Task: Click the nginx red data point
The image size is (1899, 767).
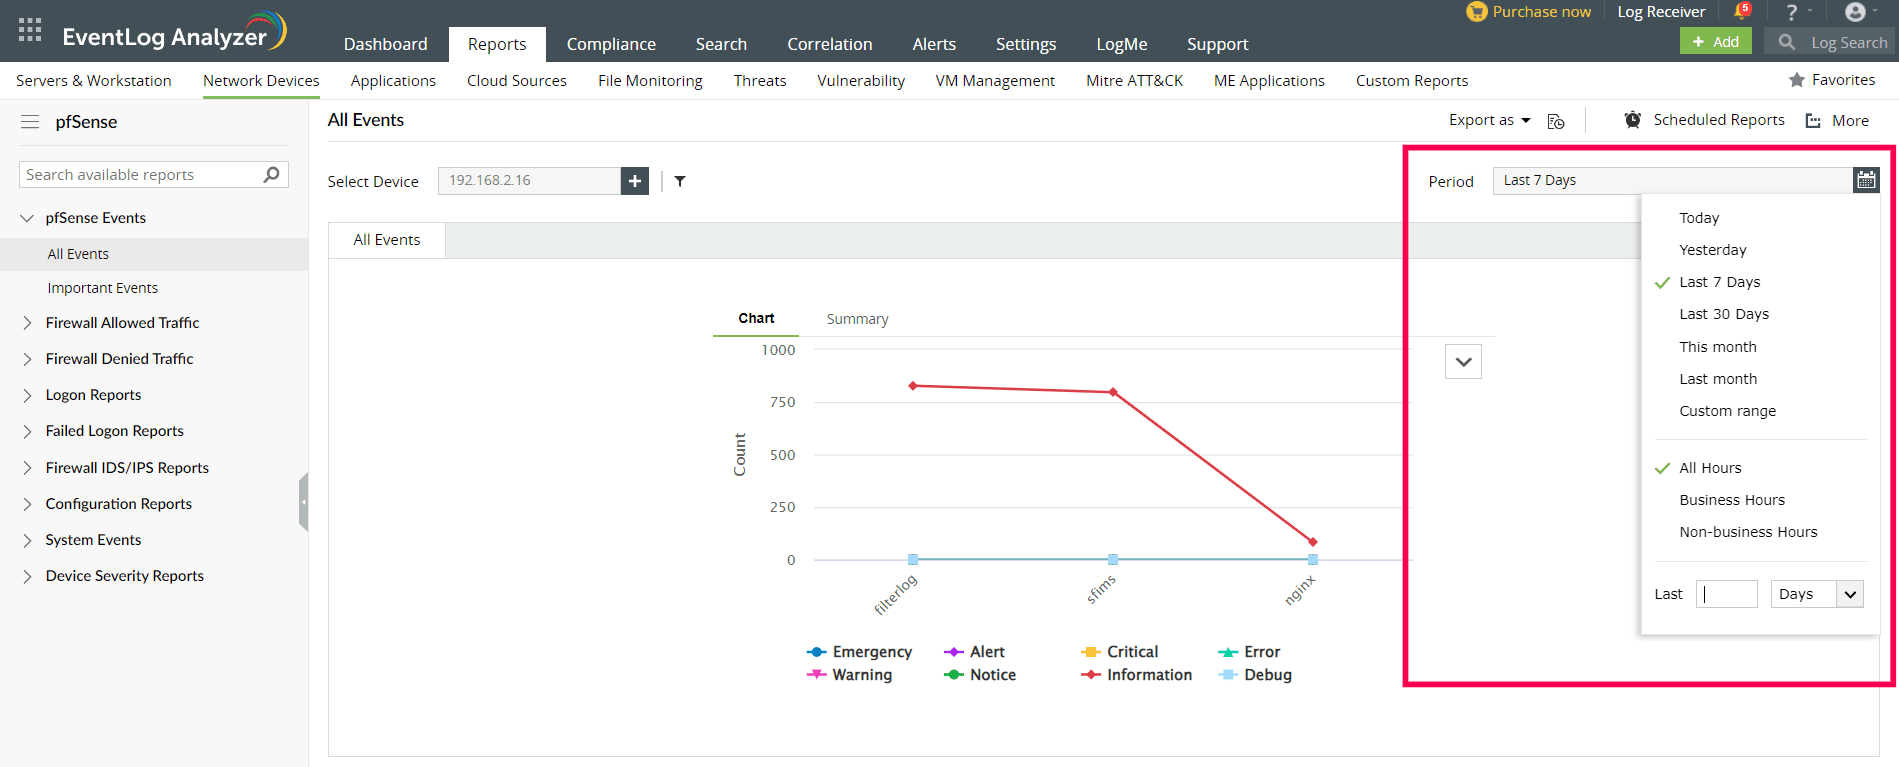Action: pyautogui.click(x=1313, y=542)
